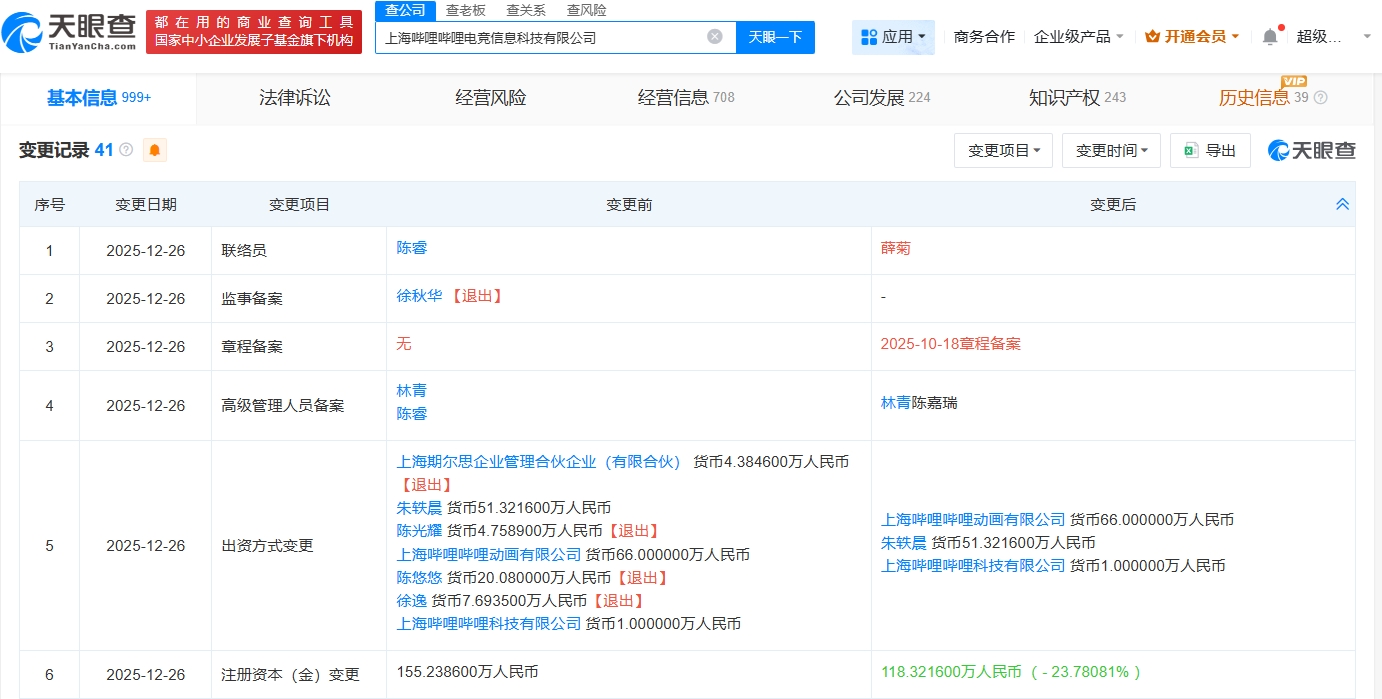This screenshot has height=699, width=1382.
Task: Click the 天眼一下 search button
Action: click(x=775, y=37)
